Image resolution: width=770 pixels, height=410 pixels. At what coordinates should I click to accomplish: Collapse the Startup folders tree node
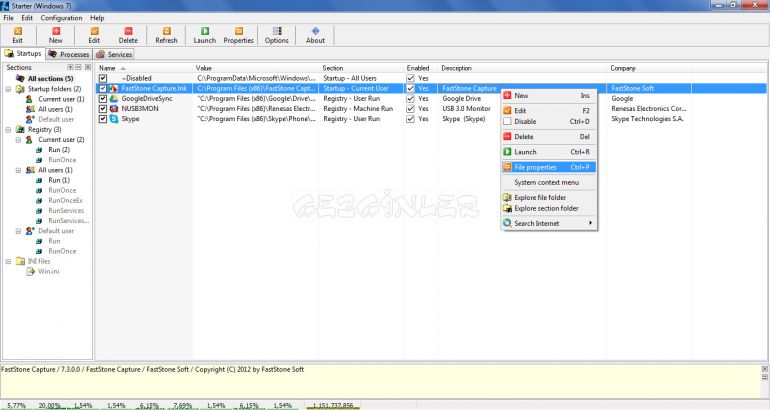click(x=8, y=89)
